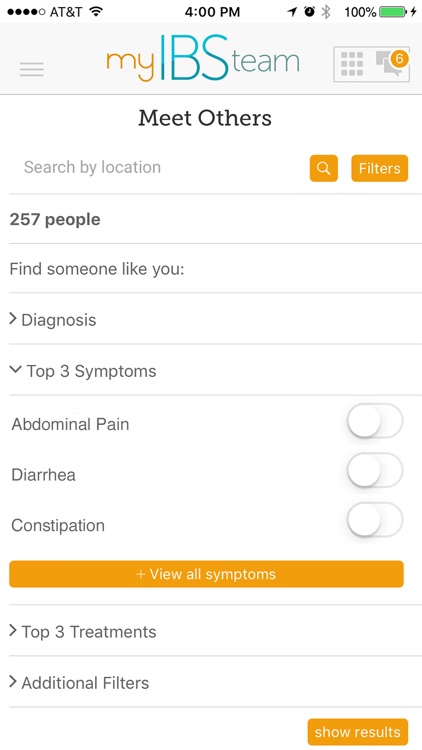
Task: Tap the Filters button
Action: point(379,168)
